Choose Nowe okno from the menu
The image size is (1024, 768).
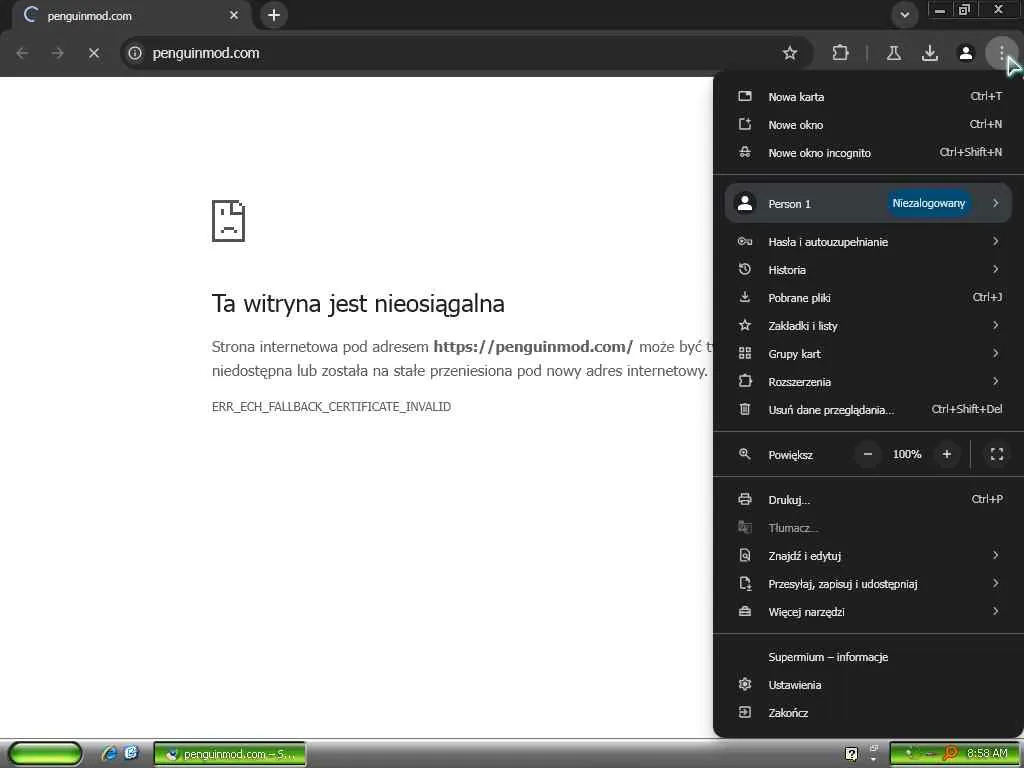tap(868, 125)
